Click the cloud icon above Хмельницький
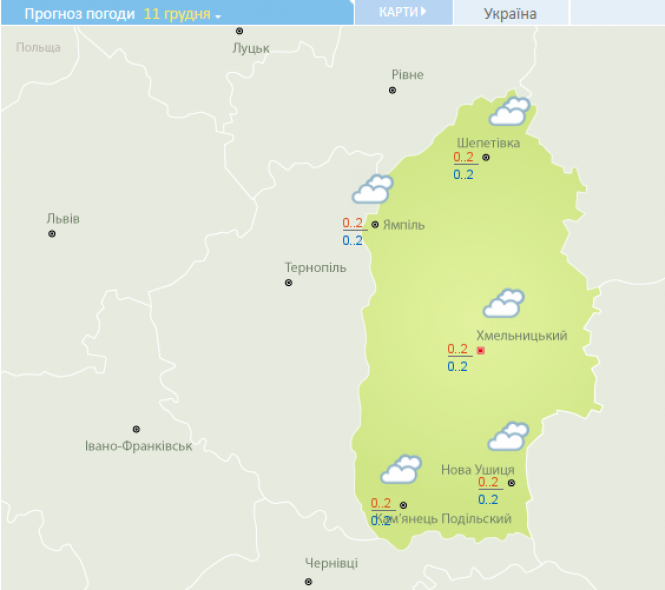665x590 pixels. pos(503,303)
